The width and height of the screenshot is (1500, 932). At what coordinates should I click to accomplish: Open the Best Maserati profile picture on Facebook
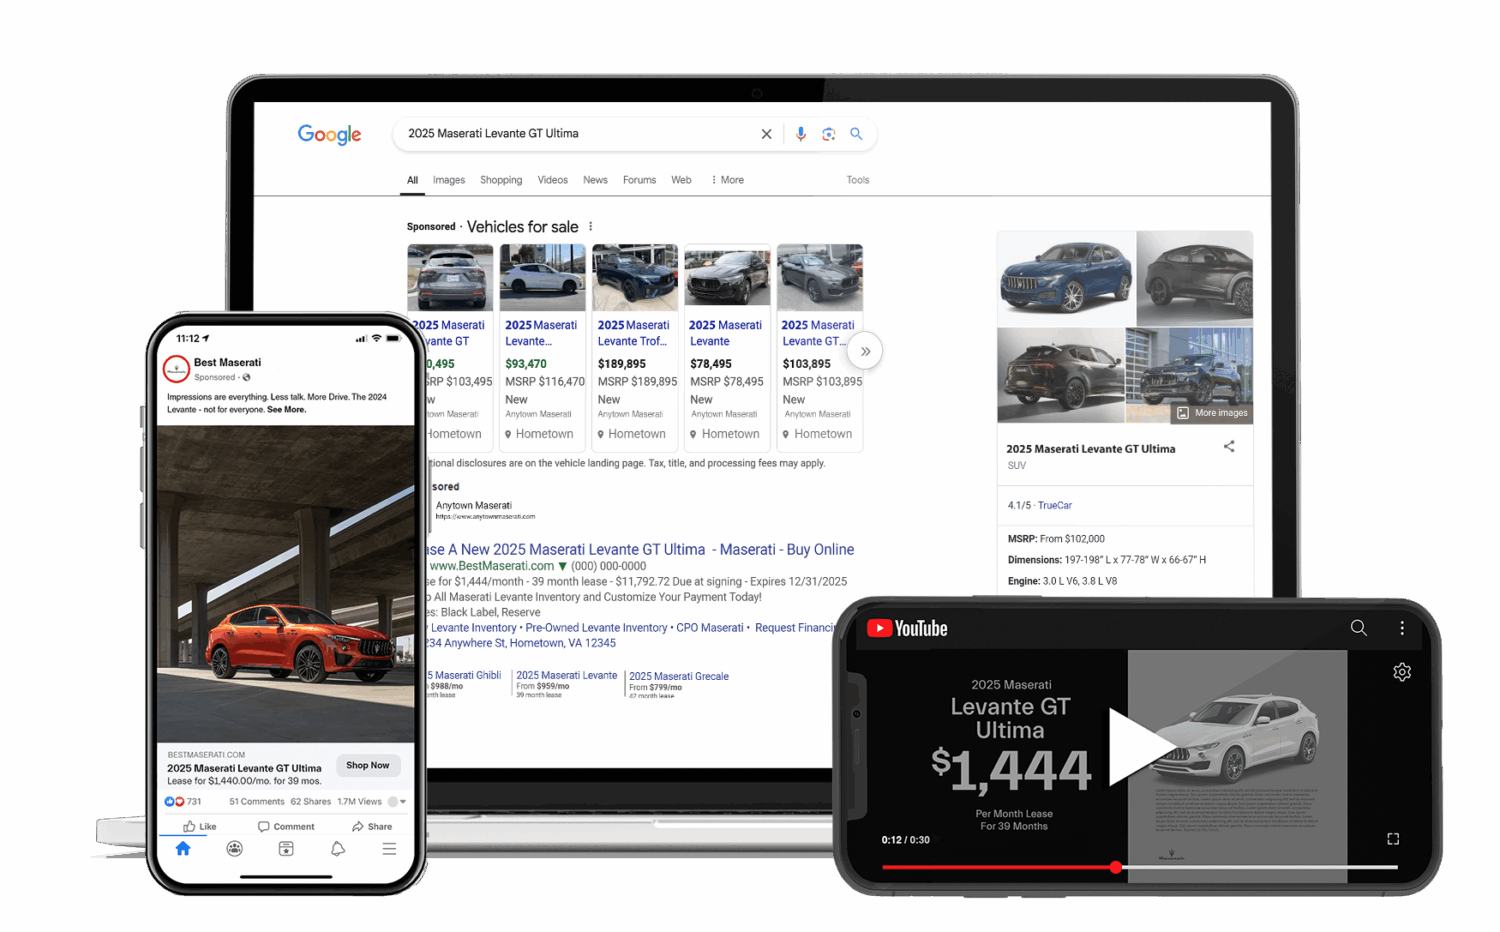pyautogui.click(x=176, y=369)
